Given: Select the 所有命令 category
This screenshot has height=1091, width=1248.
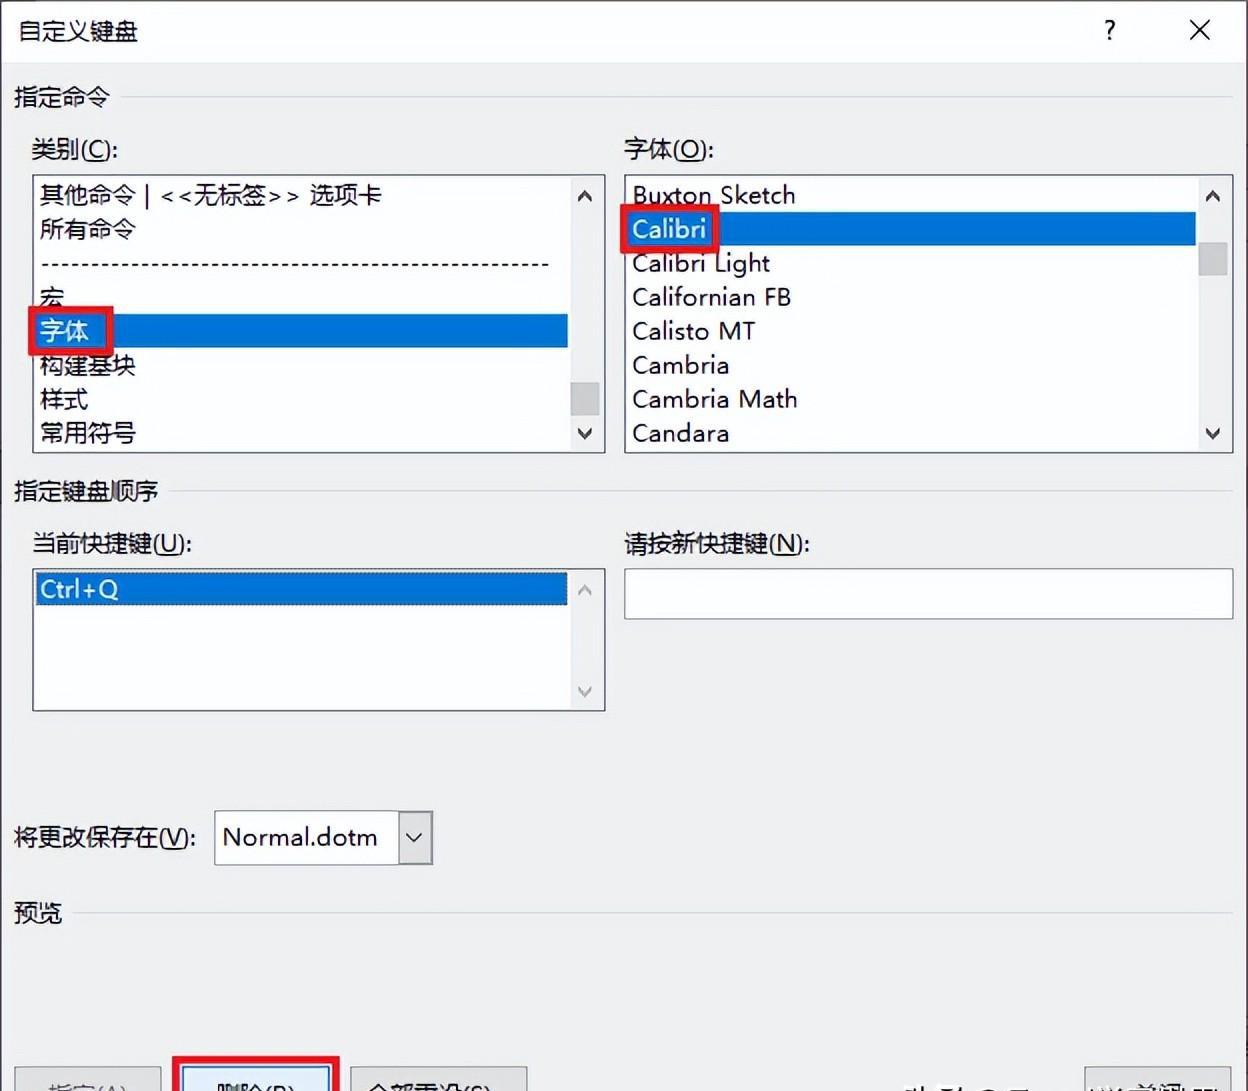Looking at the screenshot, I should (301, 229).
